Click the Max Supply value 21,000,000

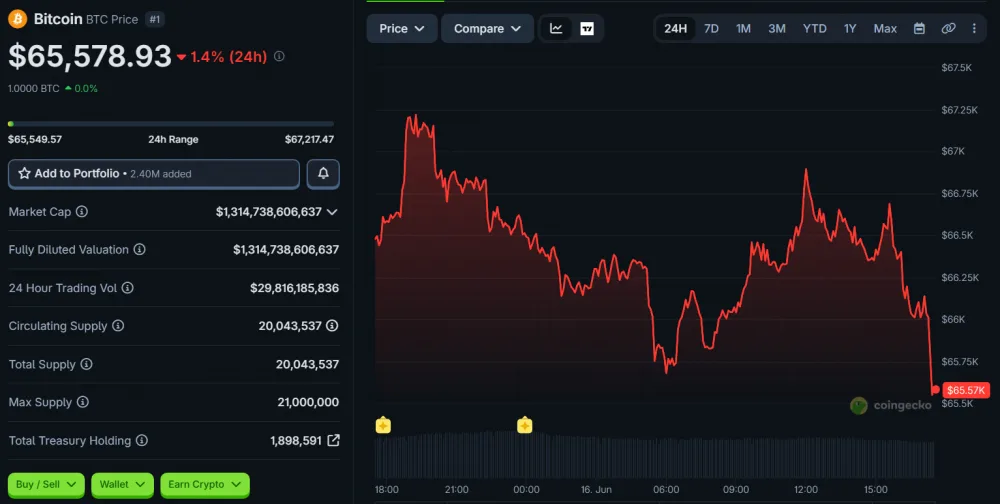pyautogui.click(x=308, y=403)
